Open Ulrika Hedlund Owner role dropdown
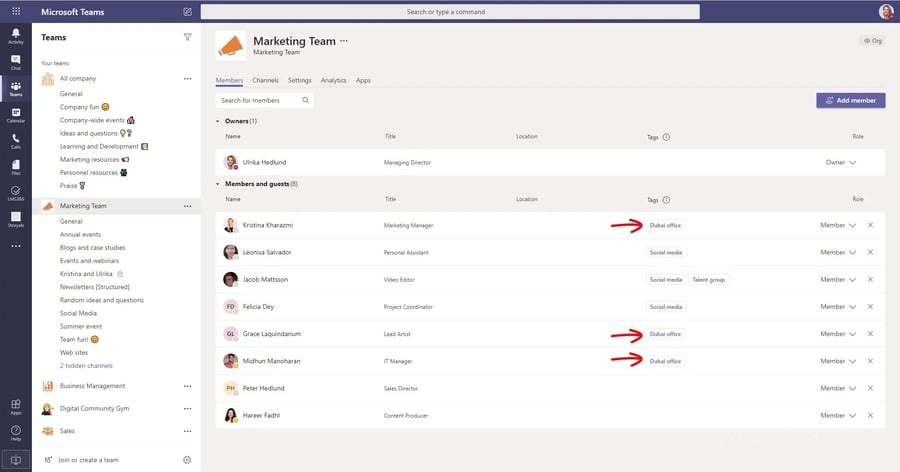Viewport: 900px width, 472px height. pyautogui.click(x=840, y=163)
